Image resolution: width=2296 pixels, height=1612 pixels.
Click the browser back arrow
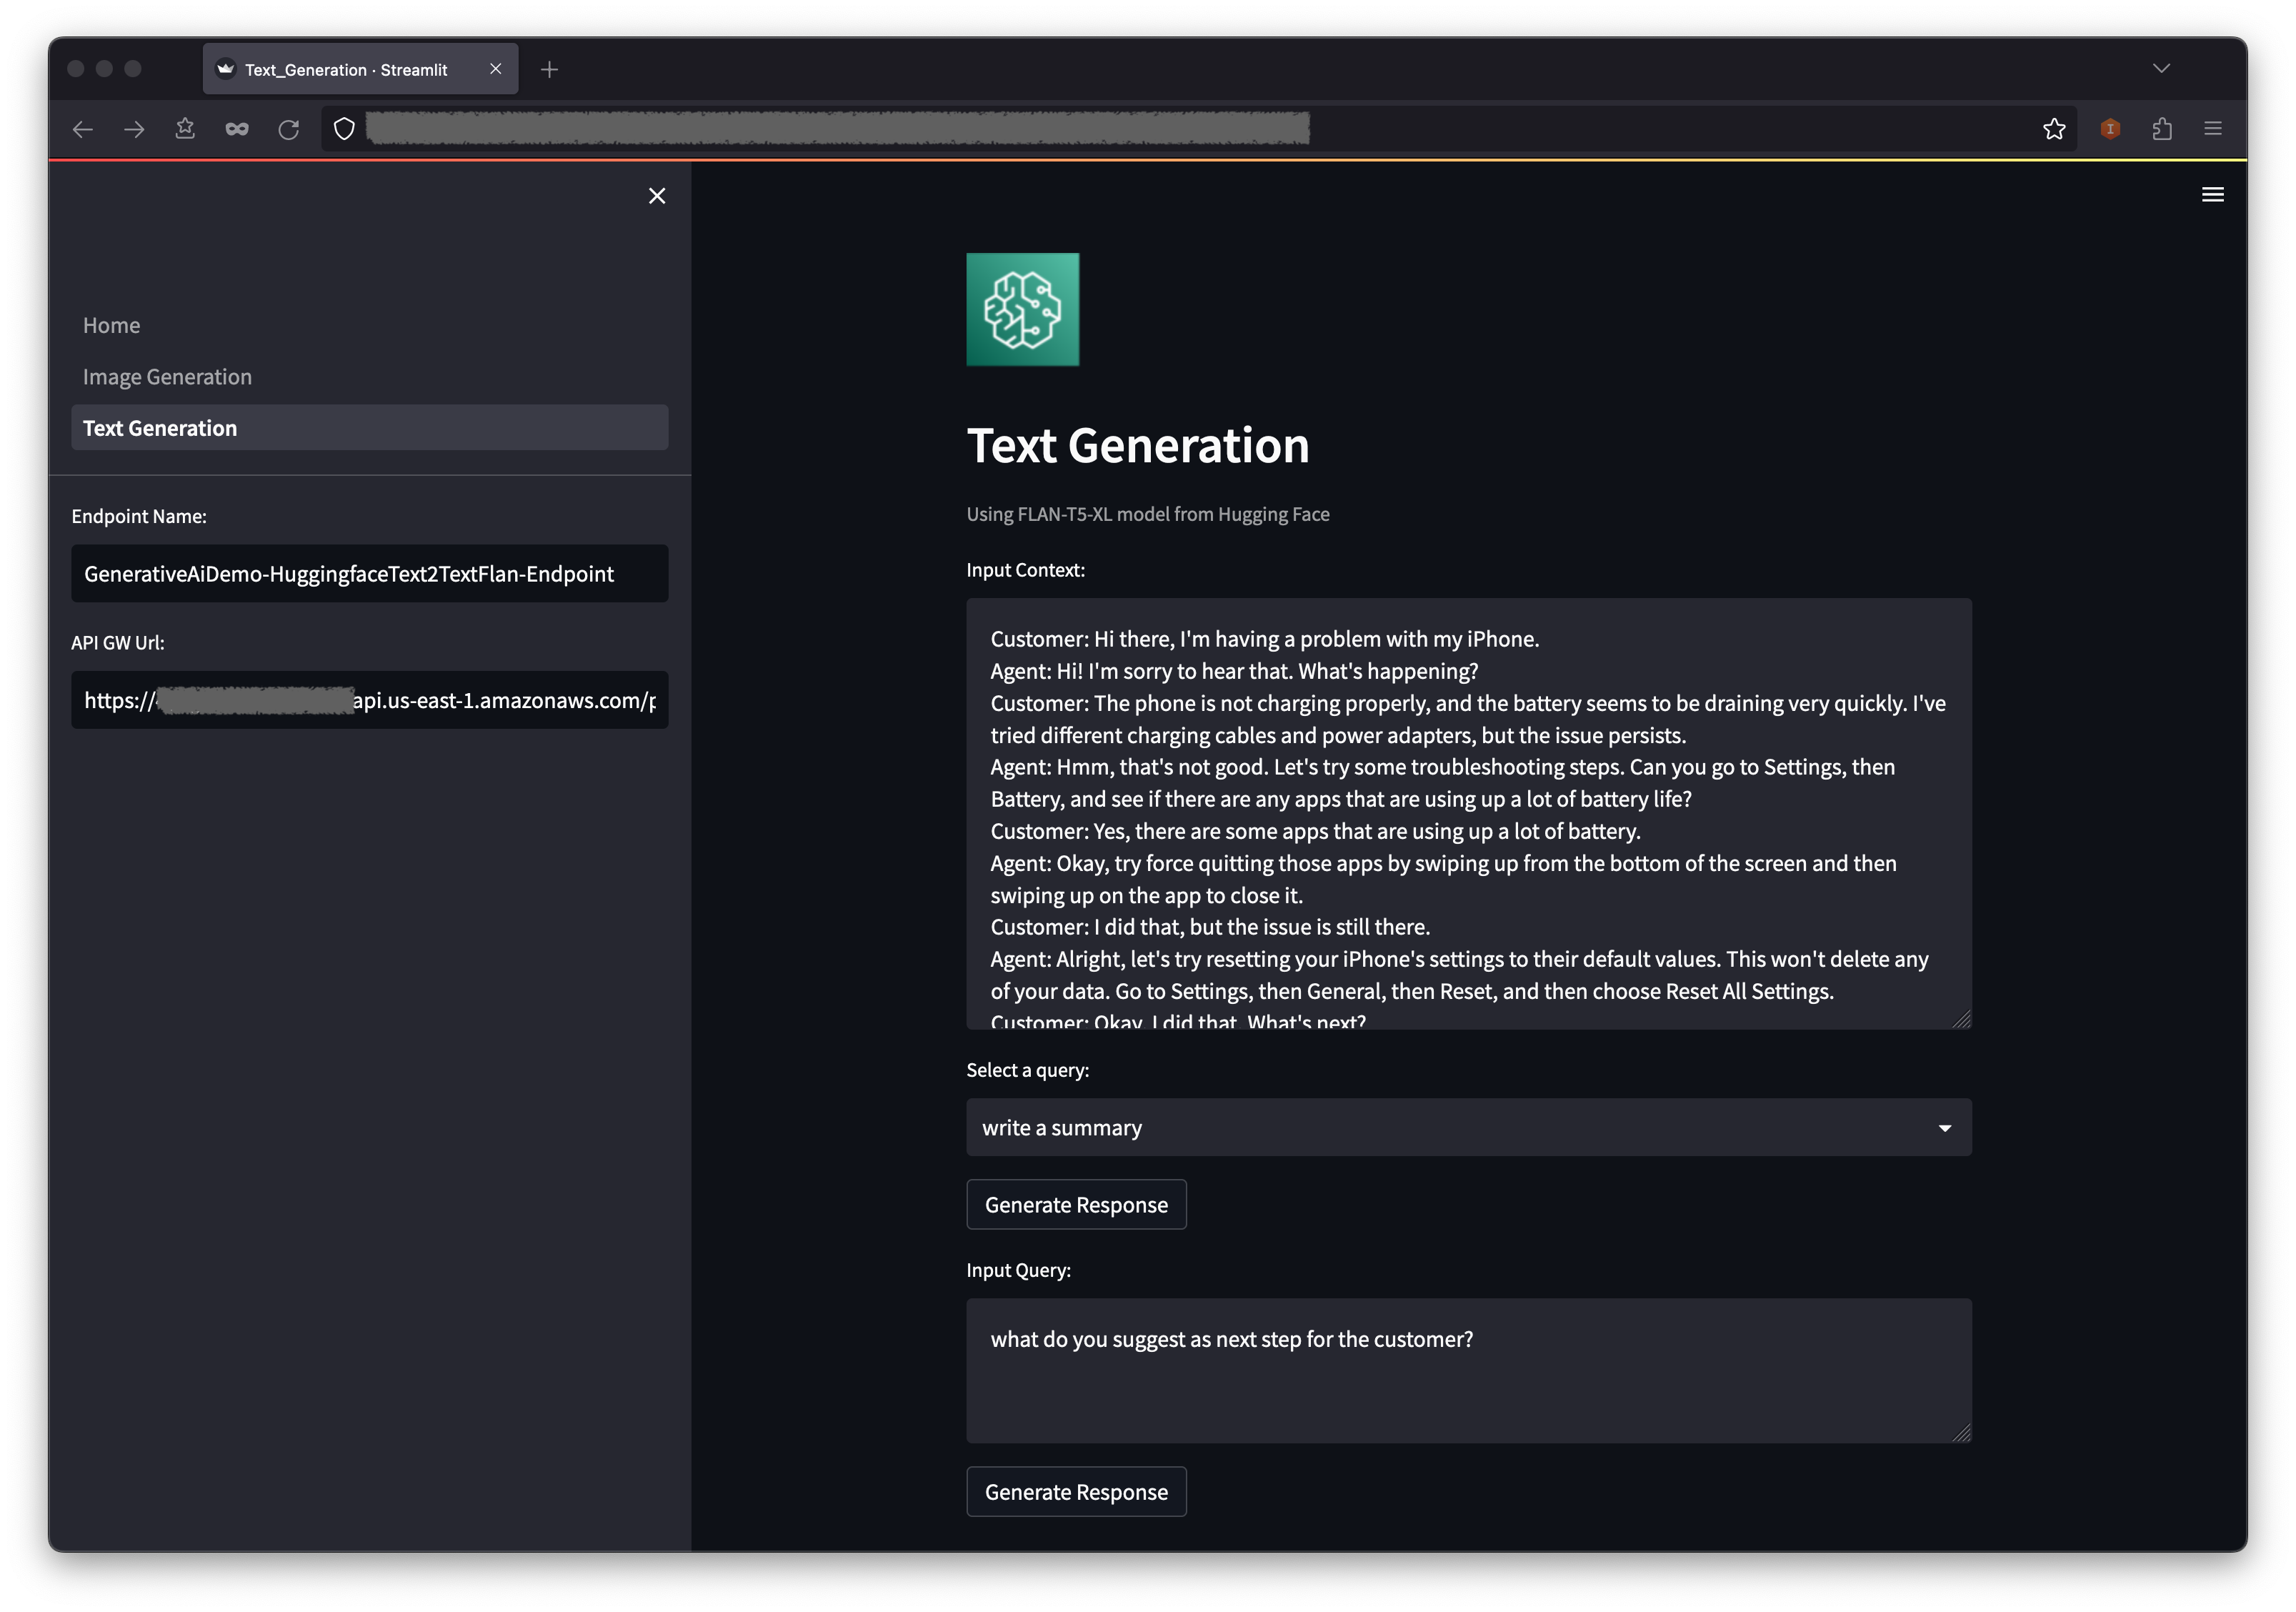tap(83, 129)
